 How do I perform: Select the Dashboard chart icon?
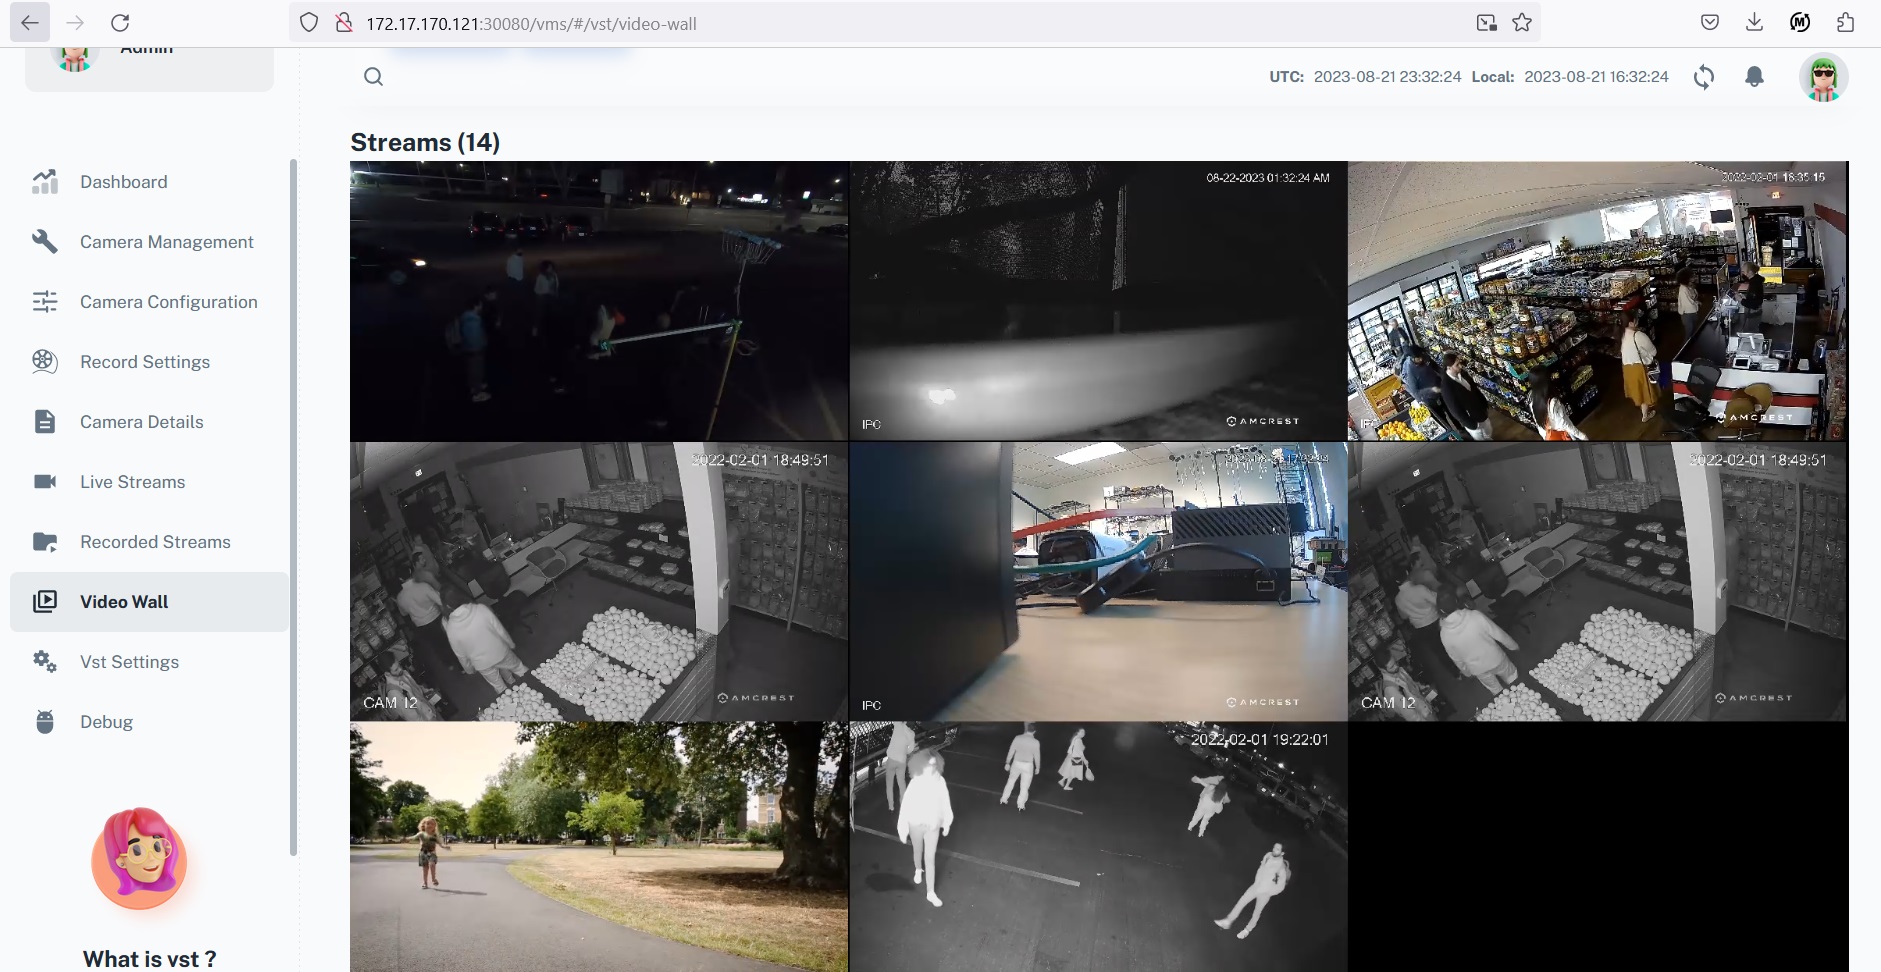(45, 181)
